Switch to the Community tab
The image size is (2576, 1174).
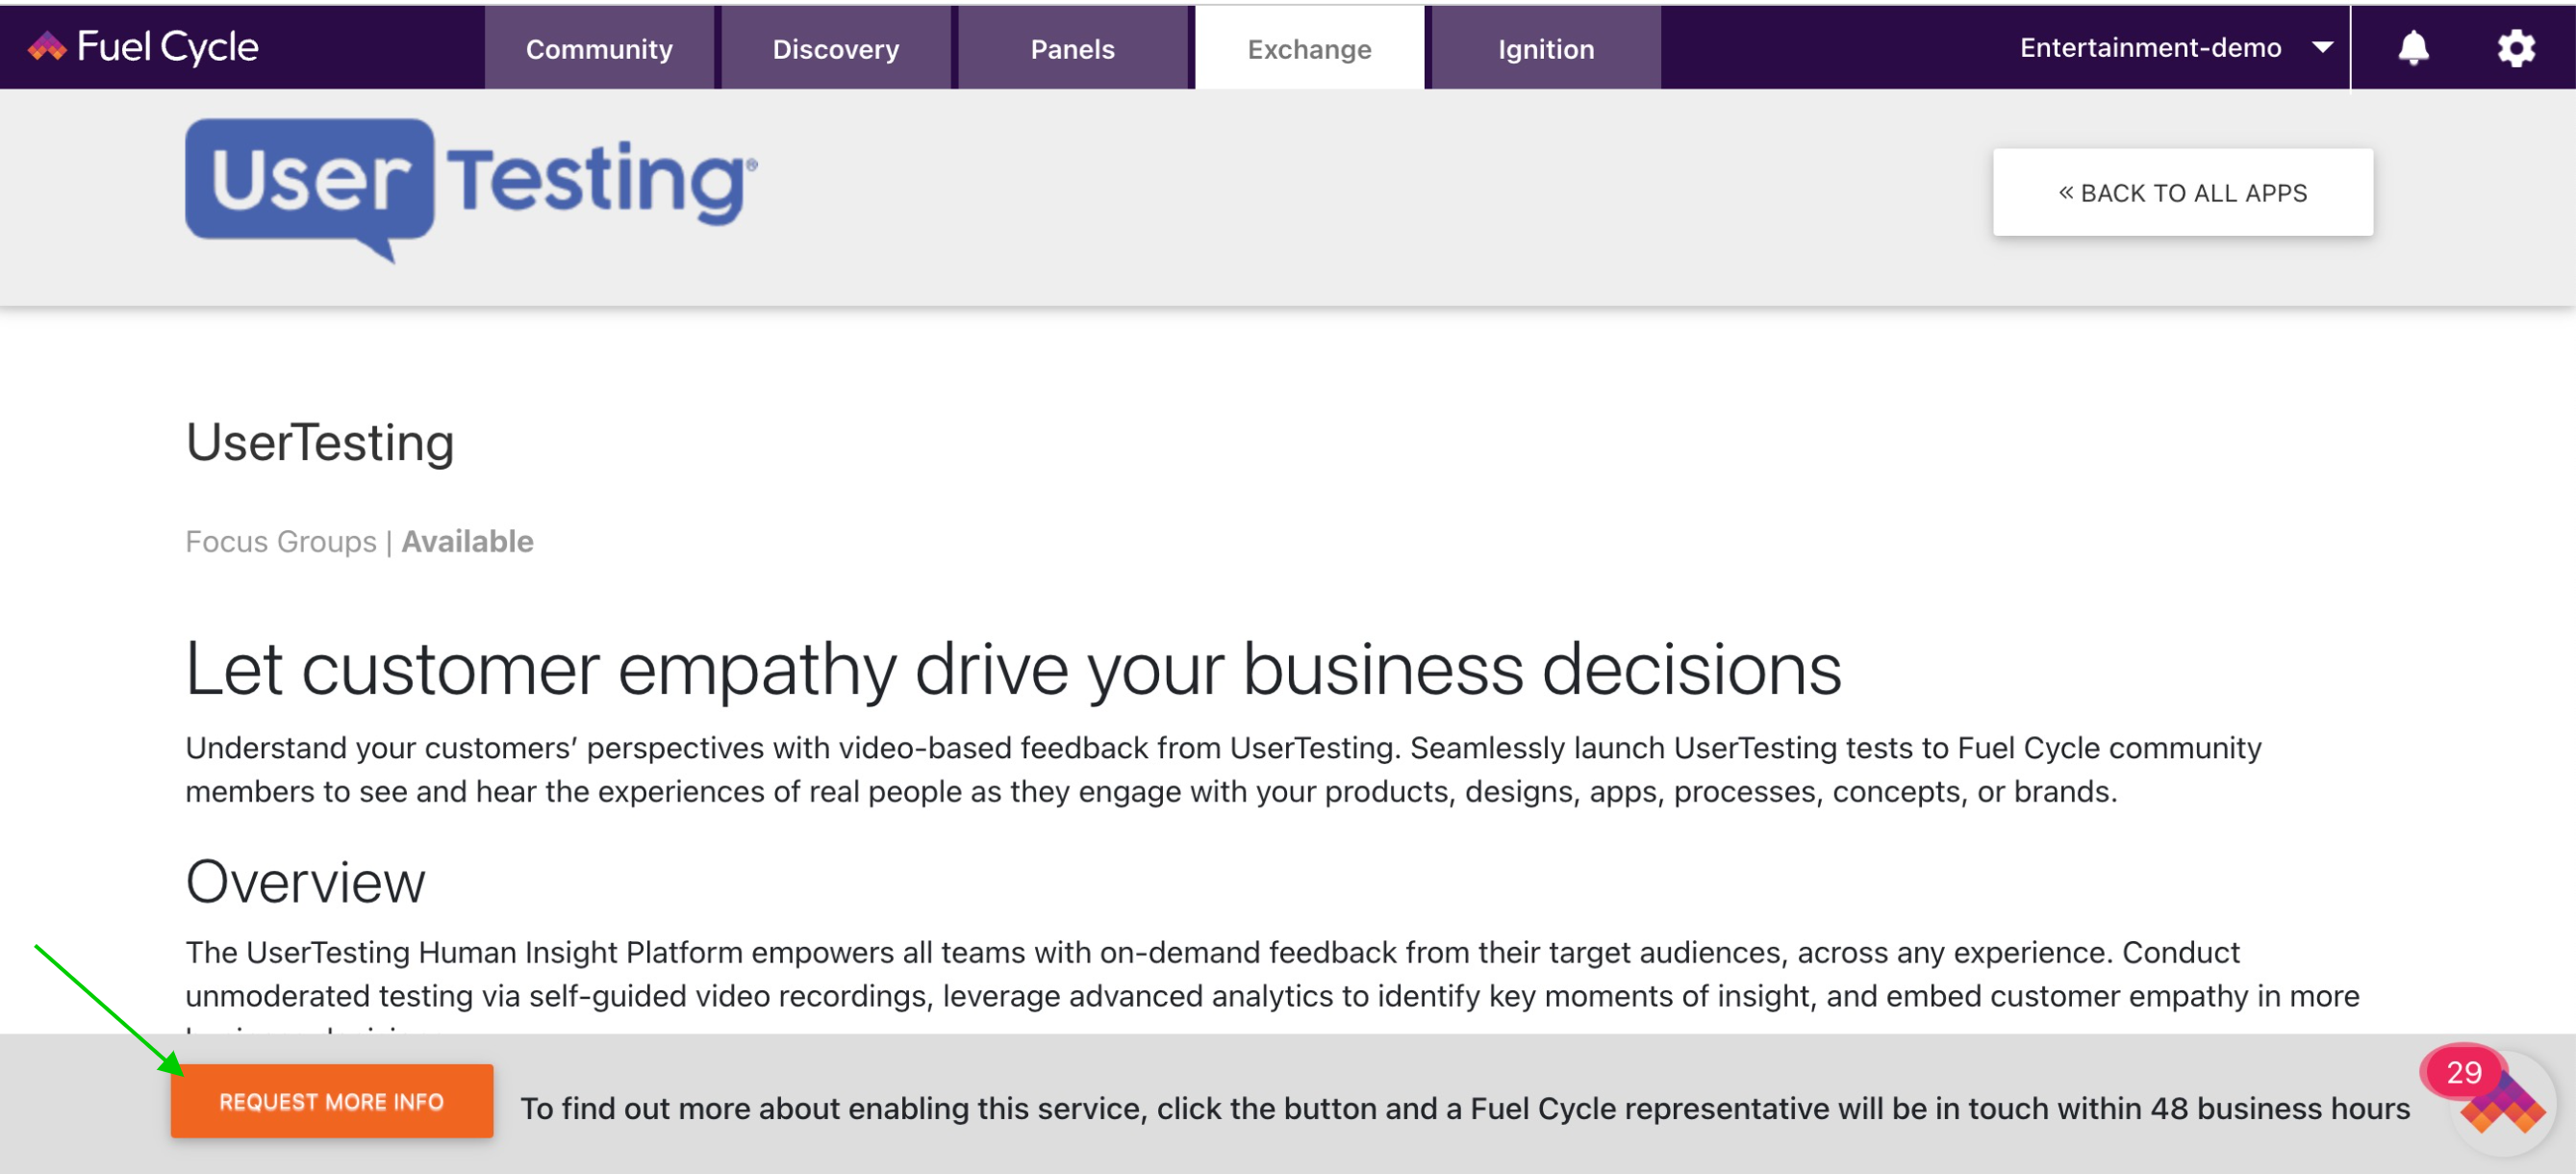(599, 48)
